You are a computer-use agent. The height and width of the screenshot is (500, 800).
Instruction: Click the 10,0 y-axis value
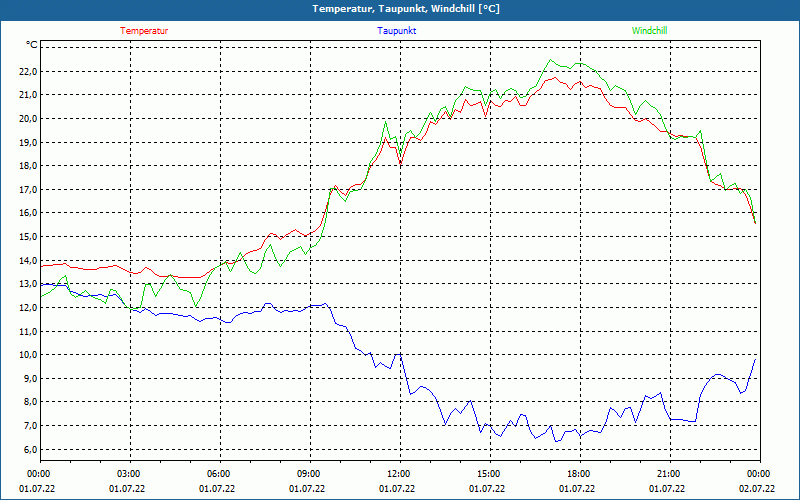tap(28, 355)
